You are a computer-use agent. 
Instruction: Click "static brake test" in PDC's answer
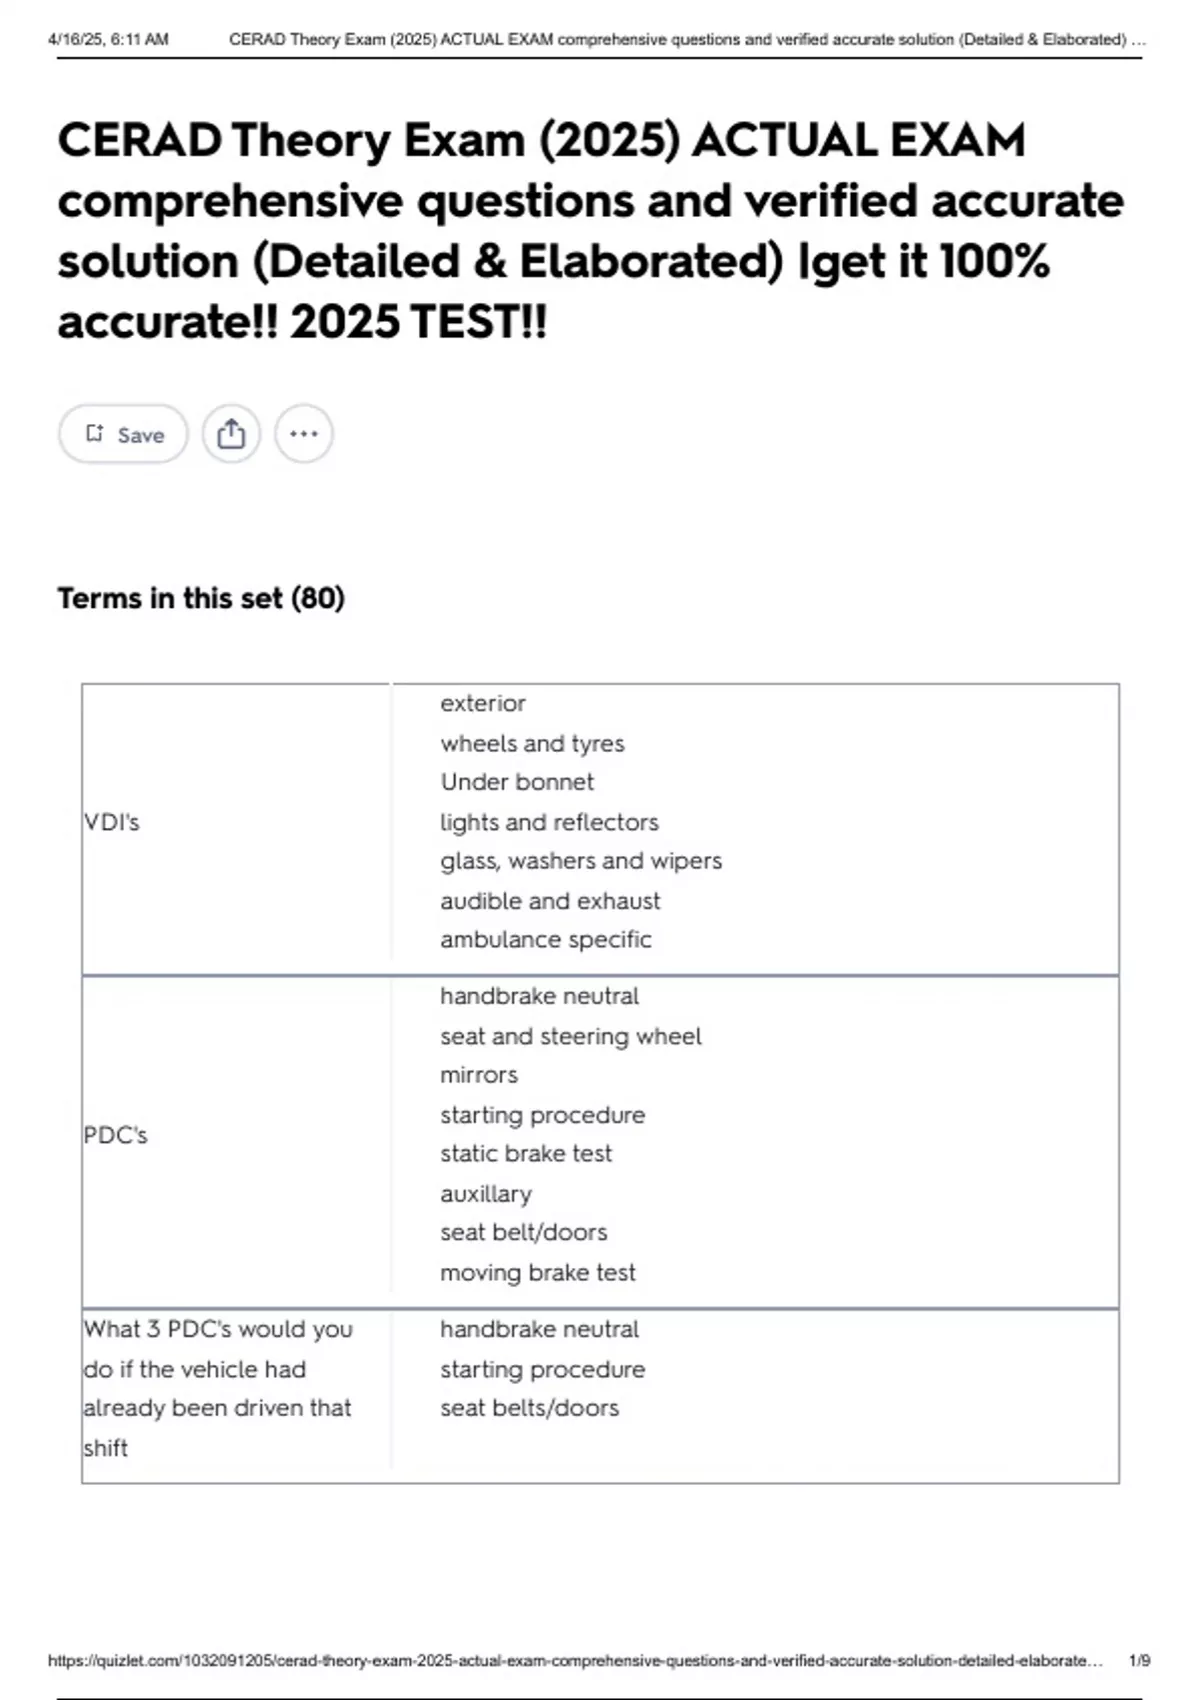(526, 1153)
